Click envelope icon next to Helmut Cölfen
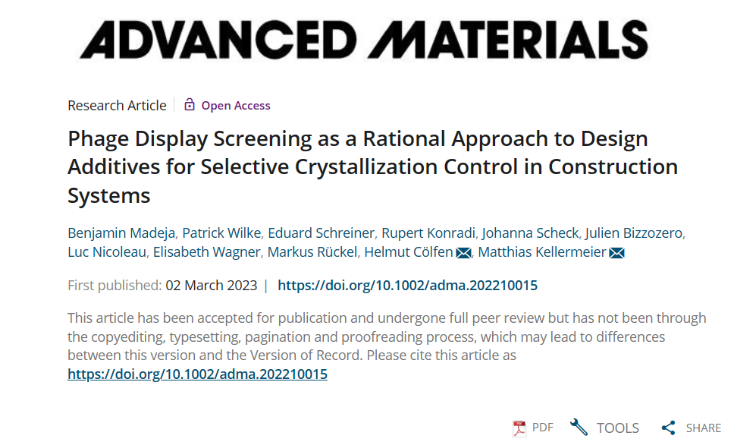737x443 pixels. (463, 253)
